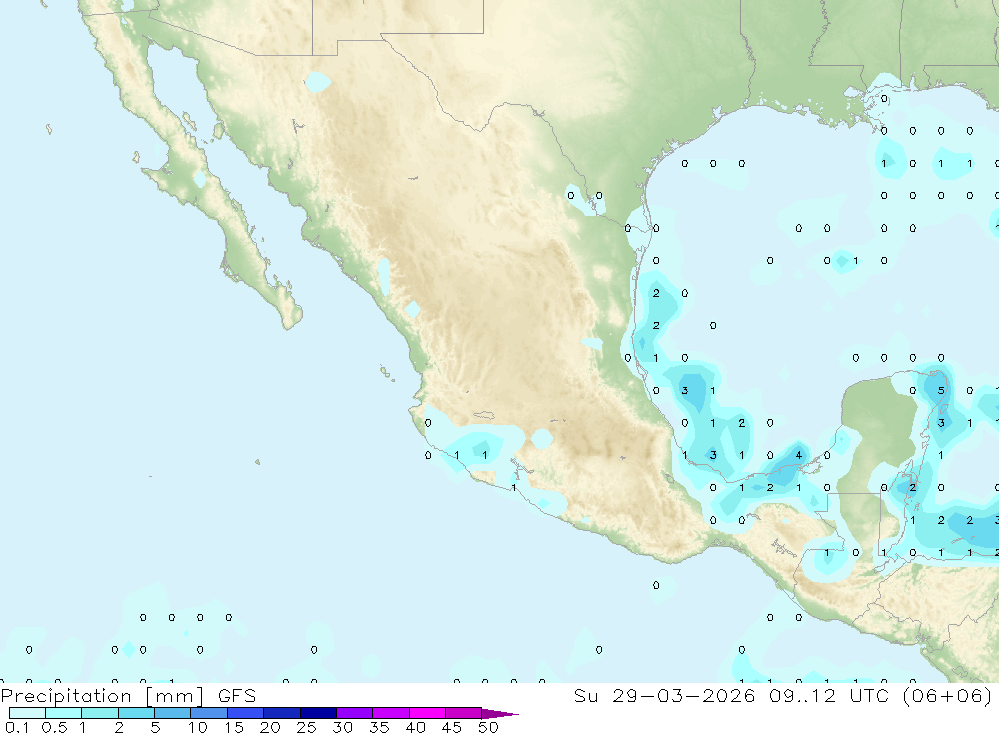1000x733 pixels.
Task: Click the above-50 arrow tip of legend
Action: pyautogui.click(x=499, y=713)
